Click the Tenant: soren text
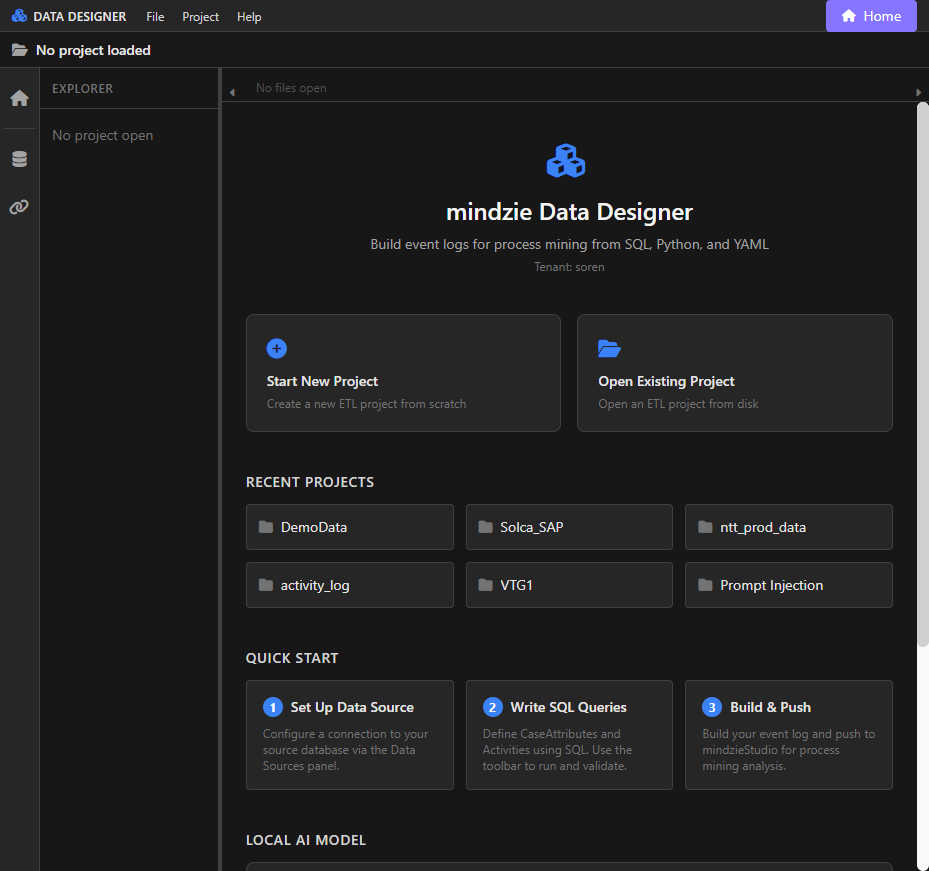 (569, 267)
